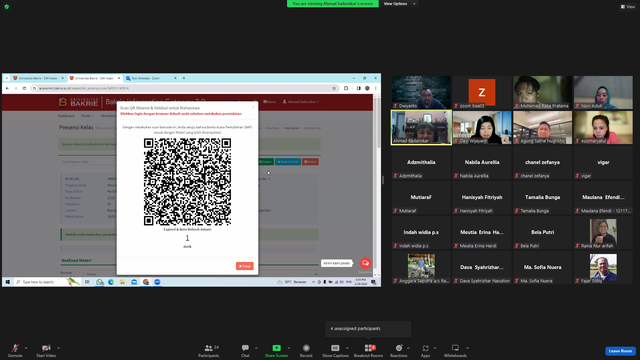Open the Zoom Apps panel
The width and height of the screenshot is (640, 360).
click(425, 351)
